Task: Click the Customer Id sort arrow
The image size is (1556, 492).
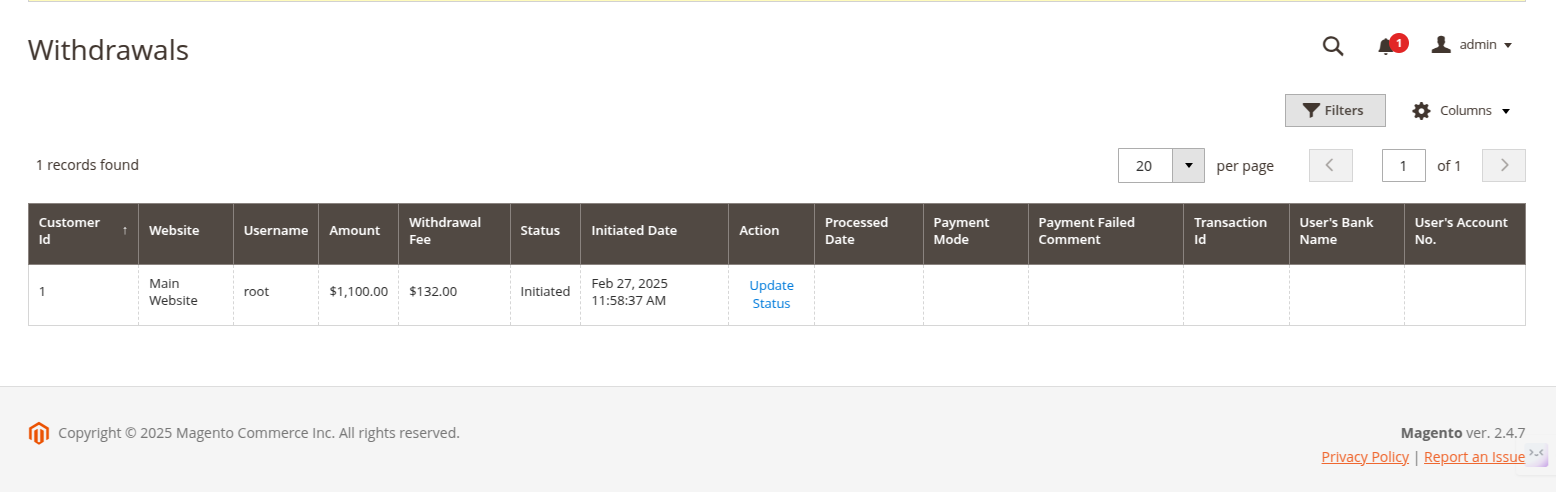Action: coord(125,231)
